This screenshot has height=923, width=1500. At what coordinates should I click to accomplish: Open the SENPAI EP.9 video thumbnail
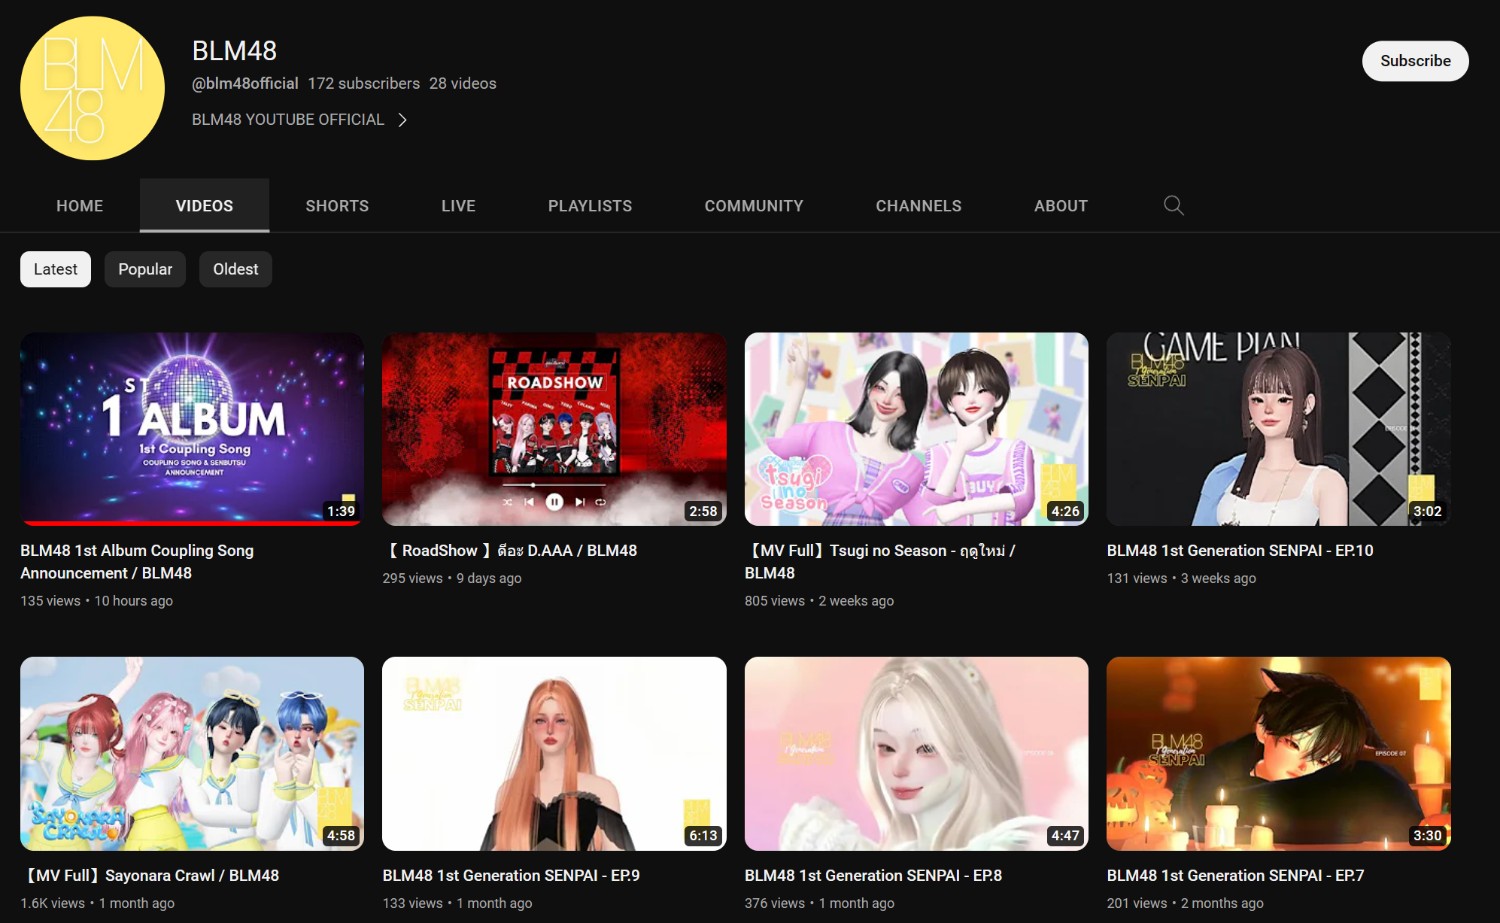(554, 754)
